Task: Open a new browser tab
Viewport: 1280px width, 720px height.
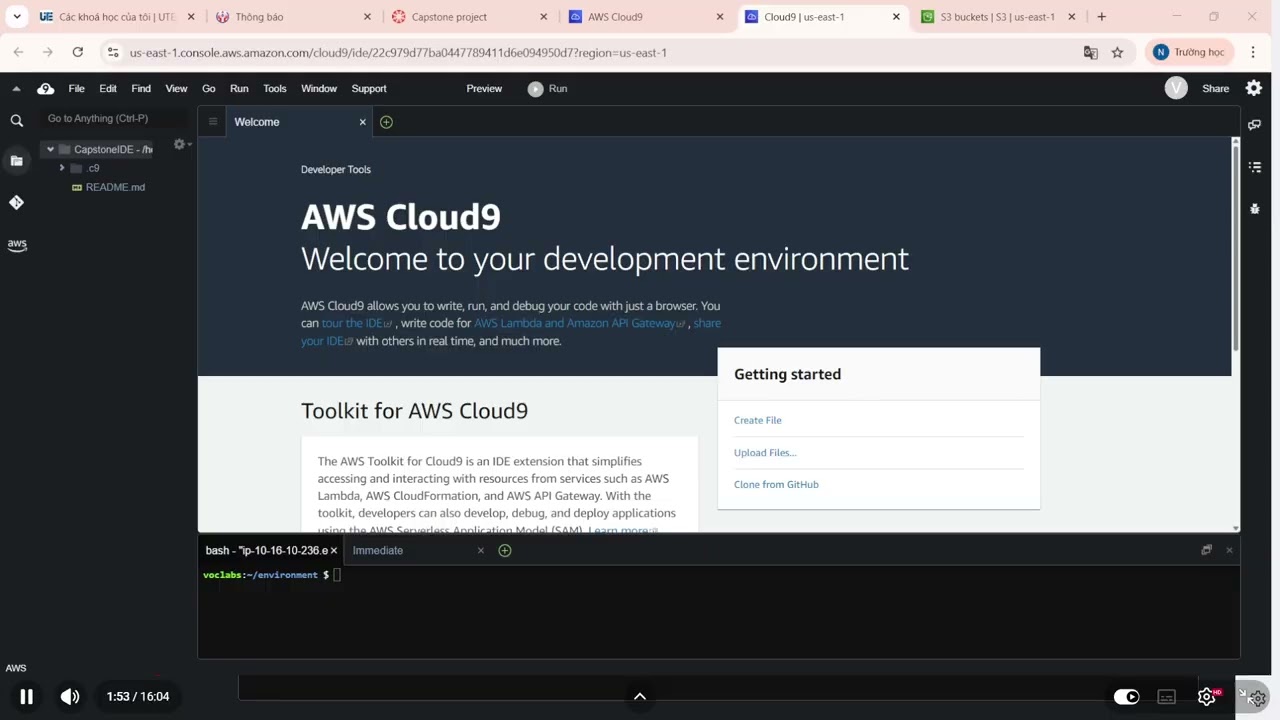Action: pyautogui.click(x=1101, y=17)
